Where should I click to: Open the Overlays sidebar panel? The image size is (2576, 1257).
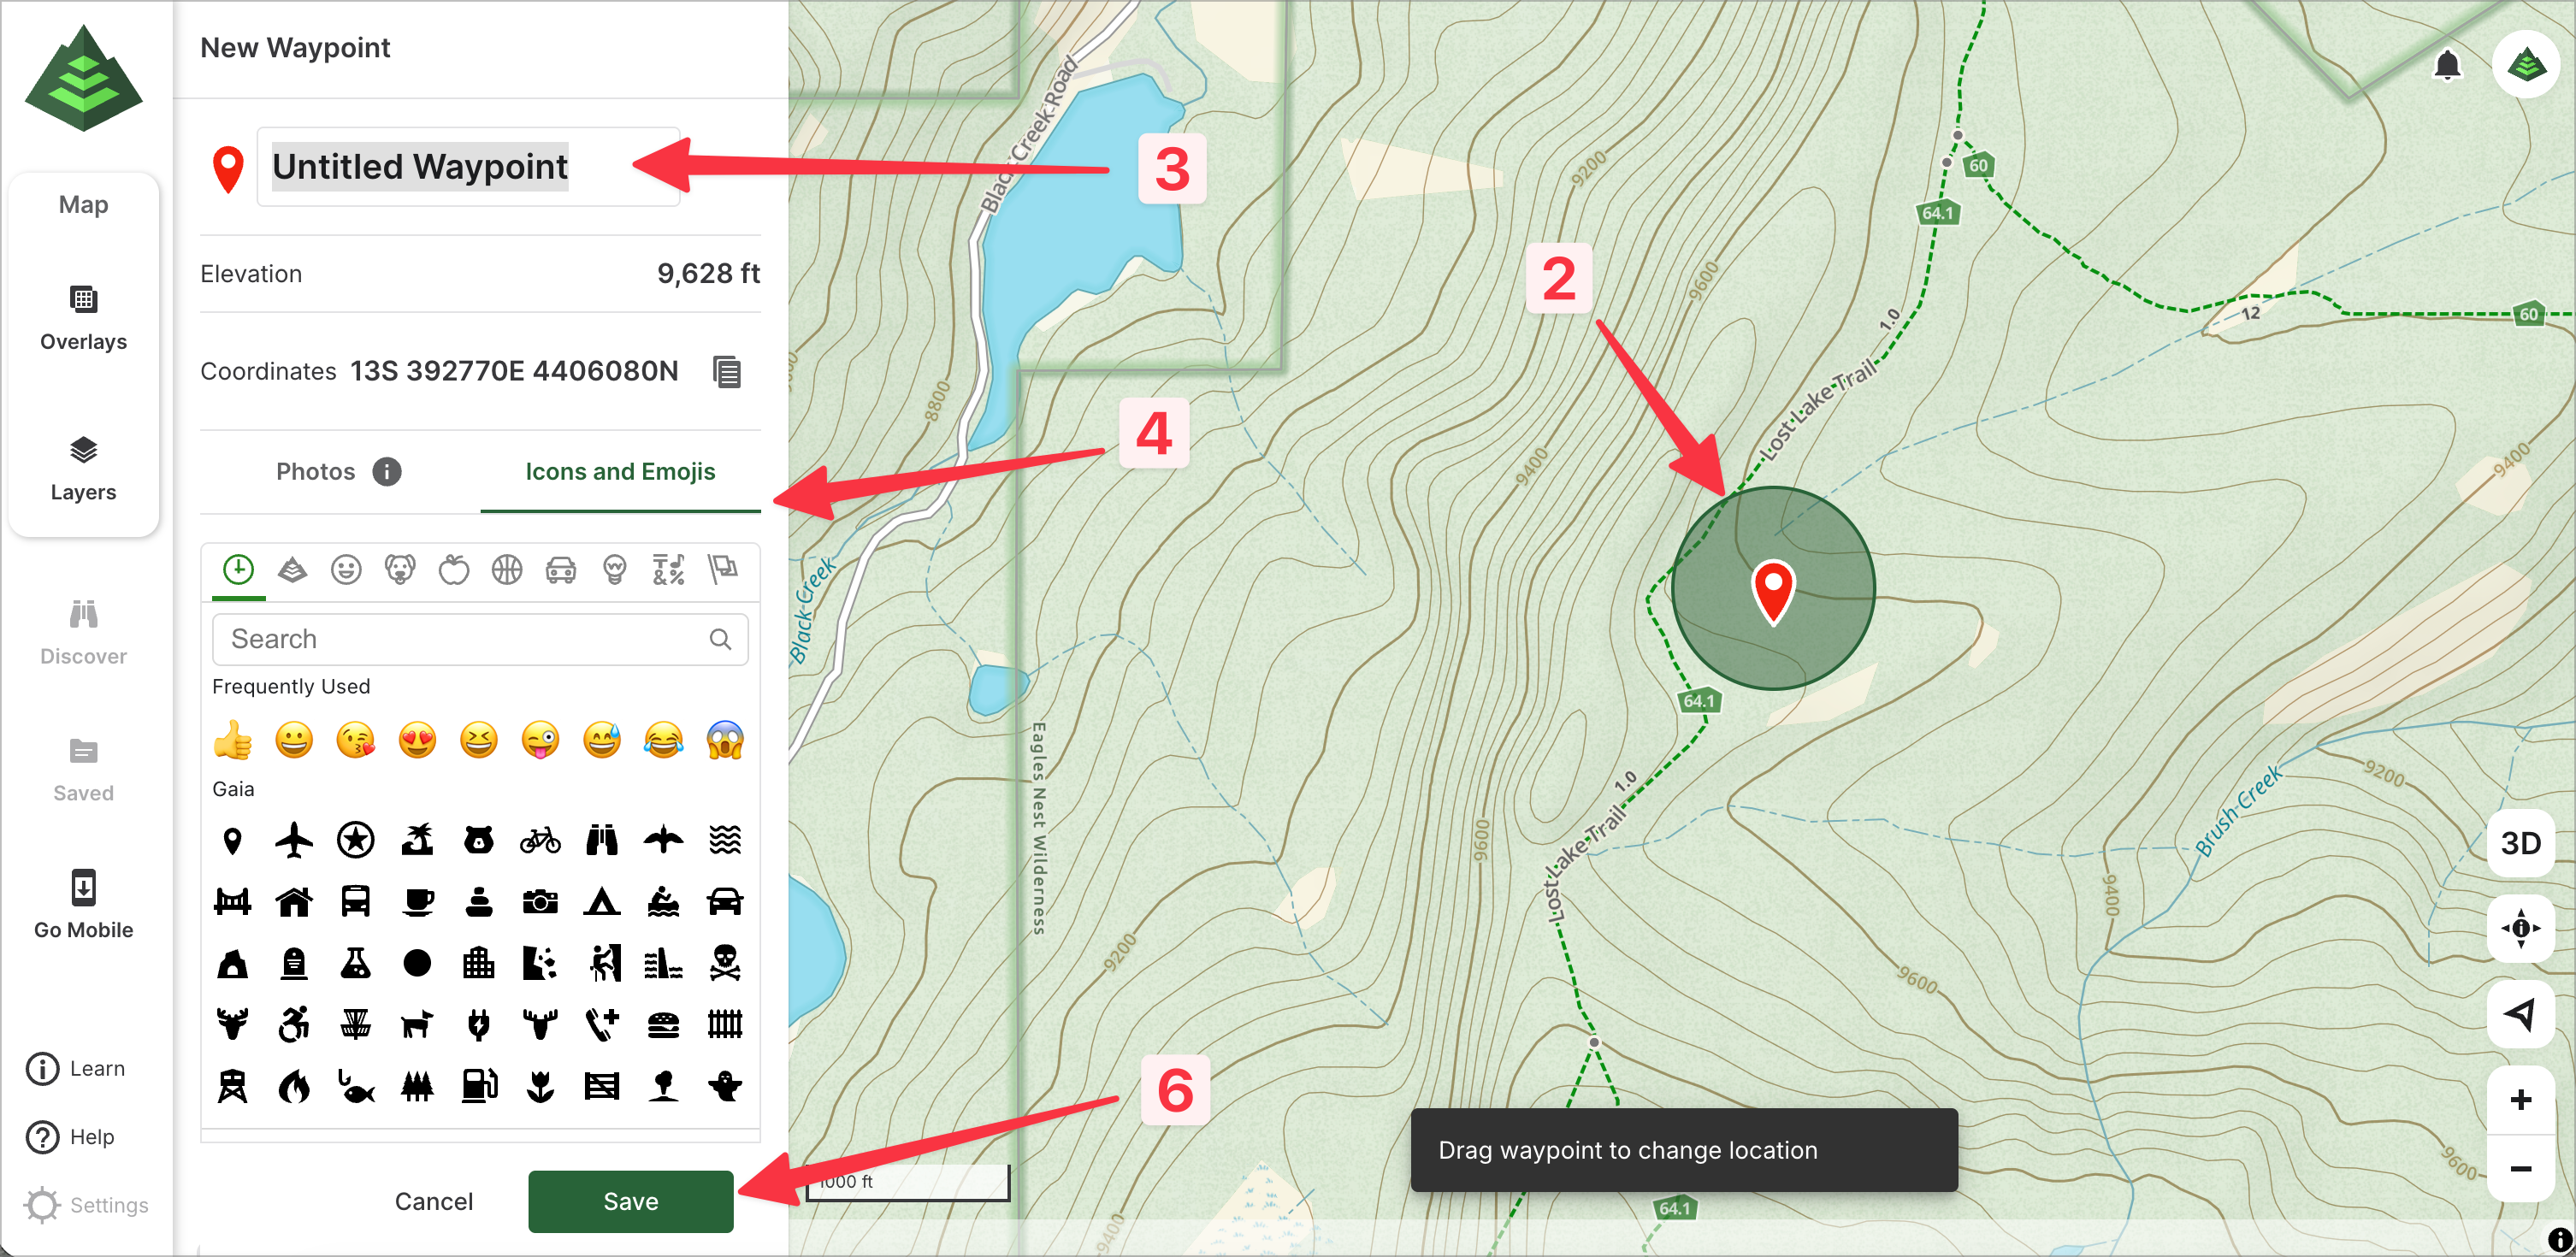pyautogui.click(x=83, y=318)
